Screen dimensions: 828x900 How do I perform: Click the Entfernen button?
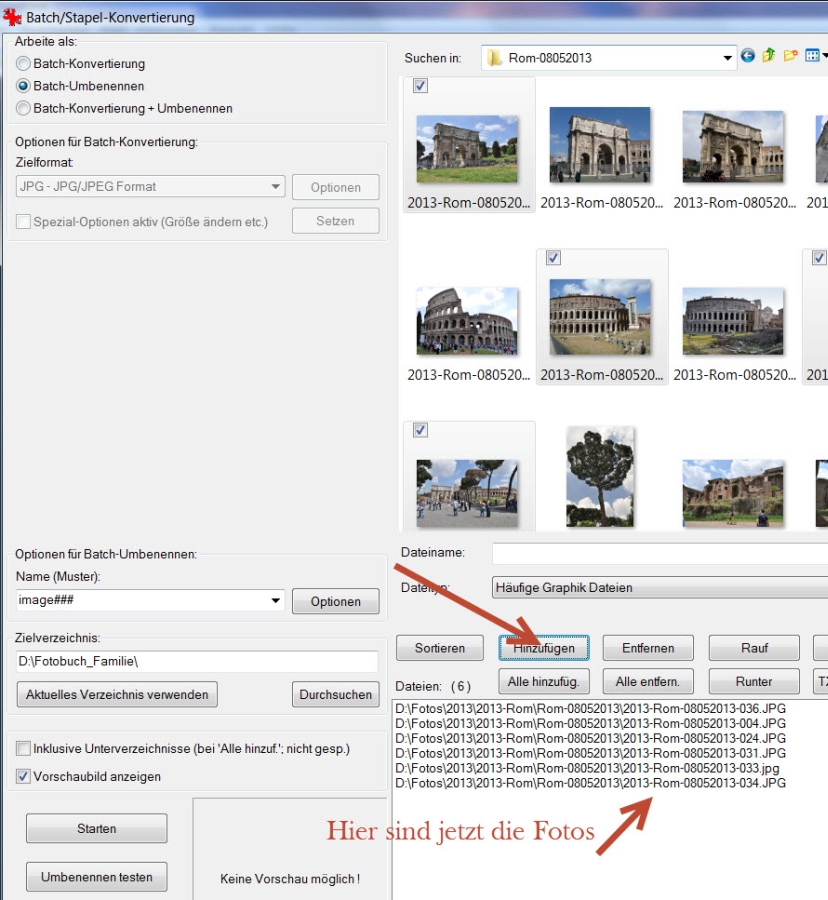tap(648, 648)
